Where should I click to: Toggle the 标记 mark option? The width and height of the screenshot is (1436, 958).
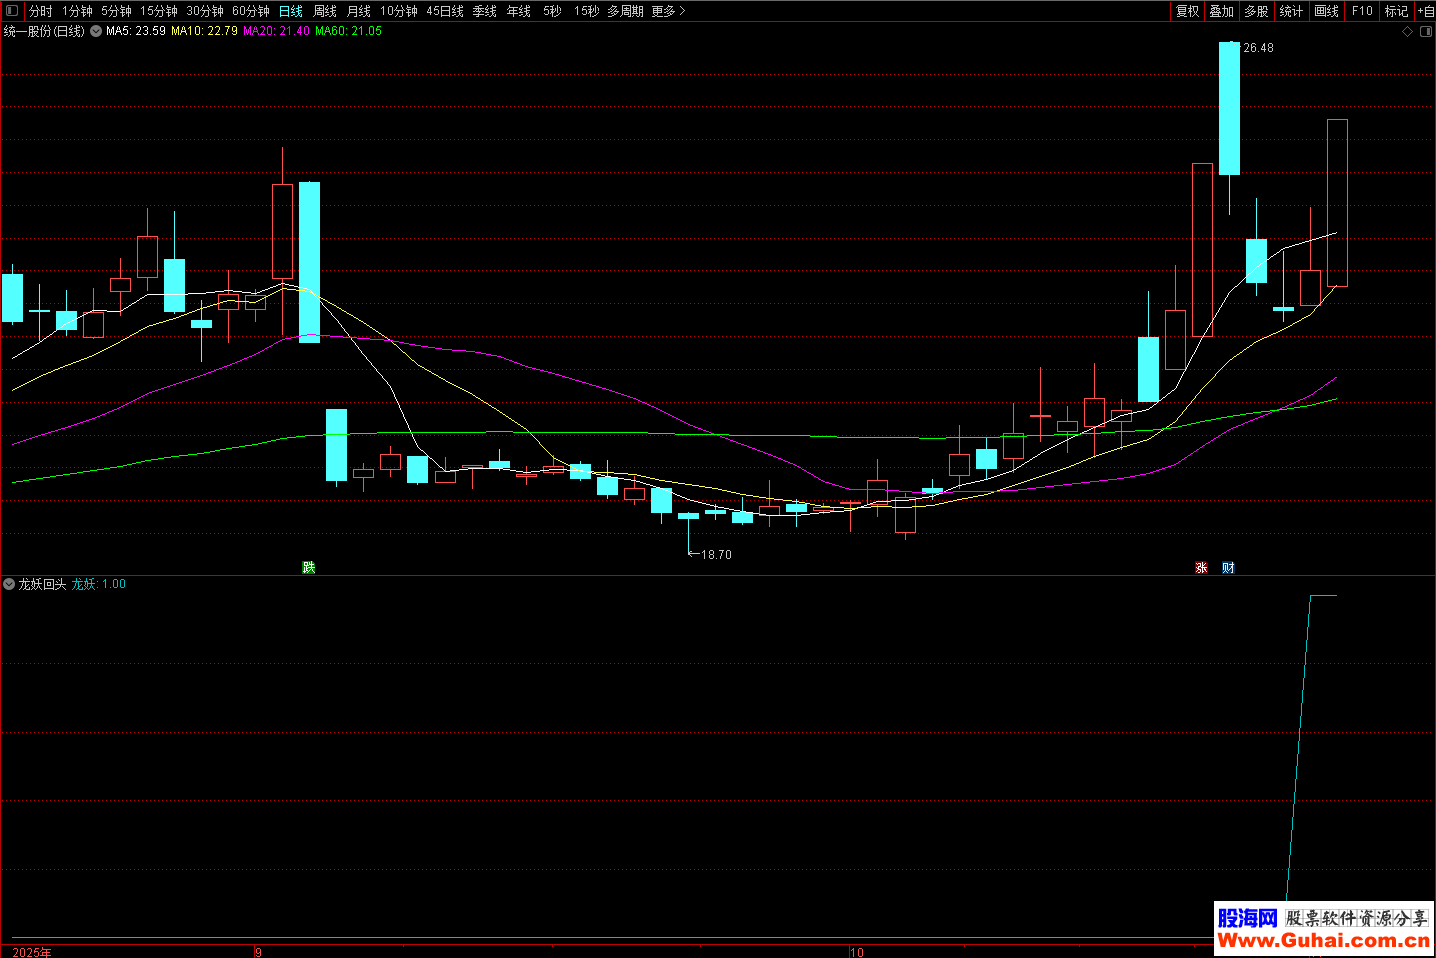click(x=1396, y=11)
